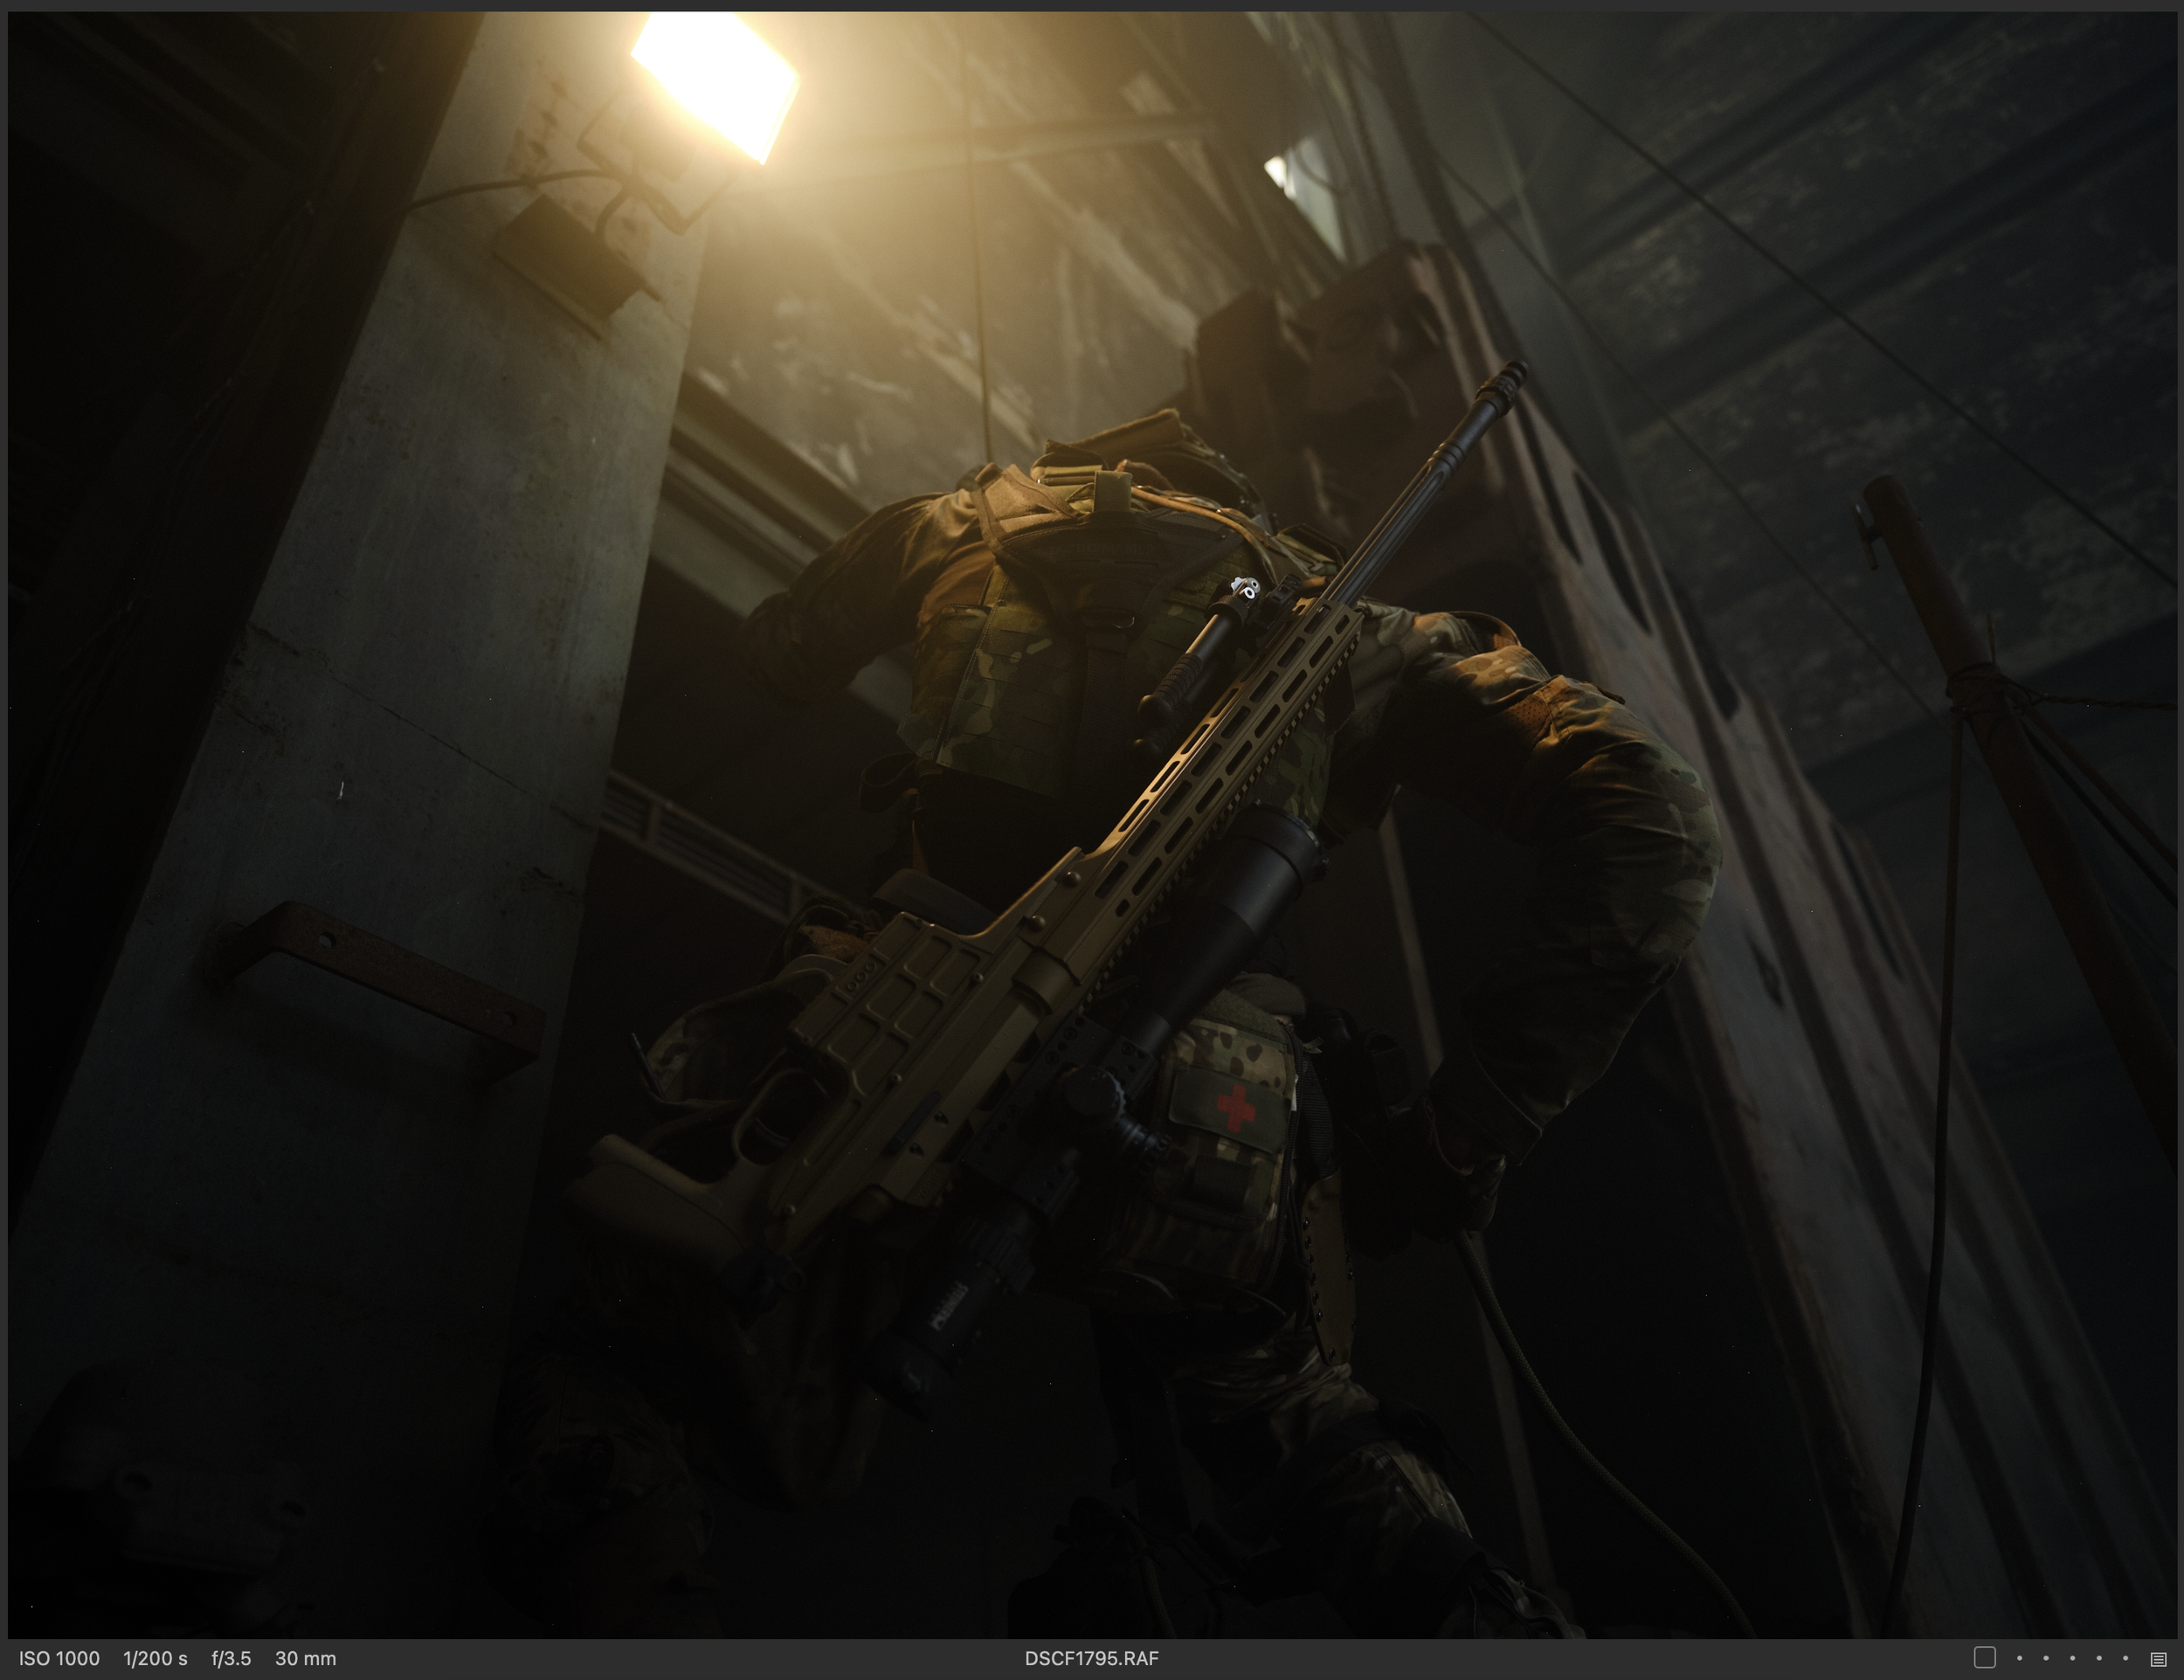The height and width of the screenshot is (1680, 2184).
Task: Click the ISO 1000 label
Action: [x=59, y=1658]
